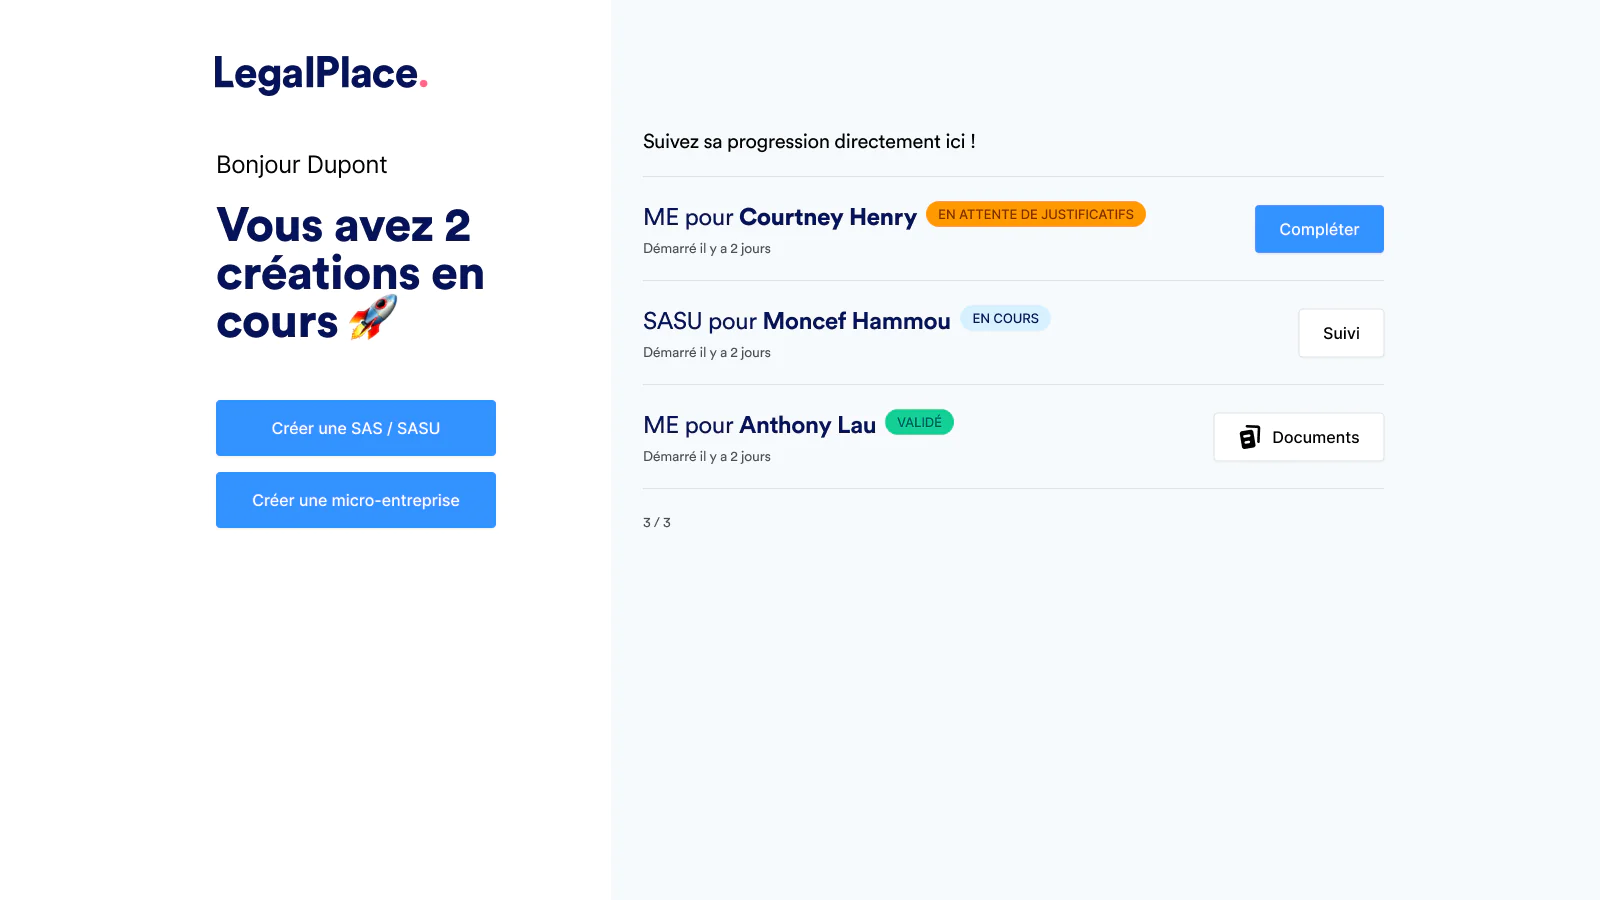
Task: Open the ME pour Courtney Henry entry
Action: (x=779, y=218)
